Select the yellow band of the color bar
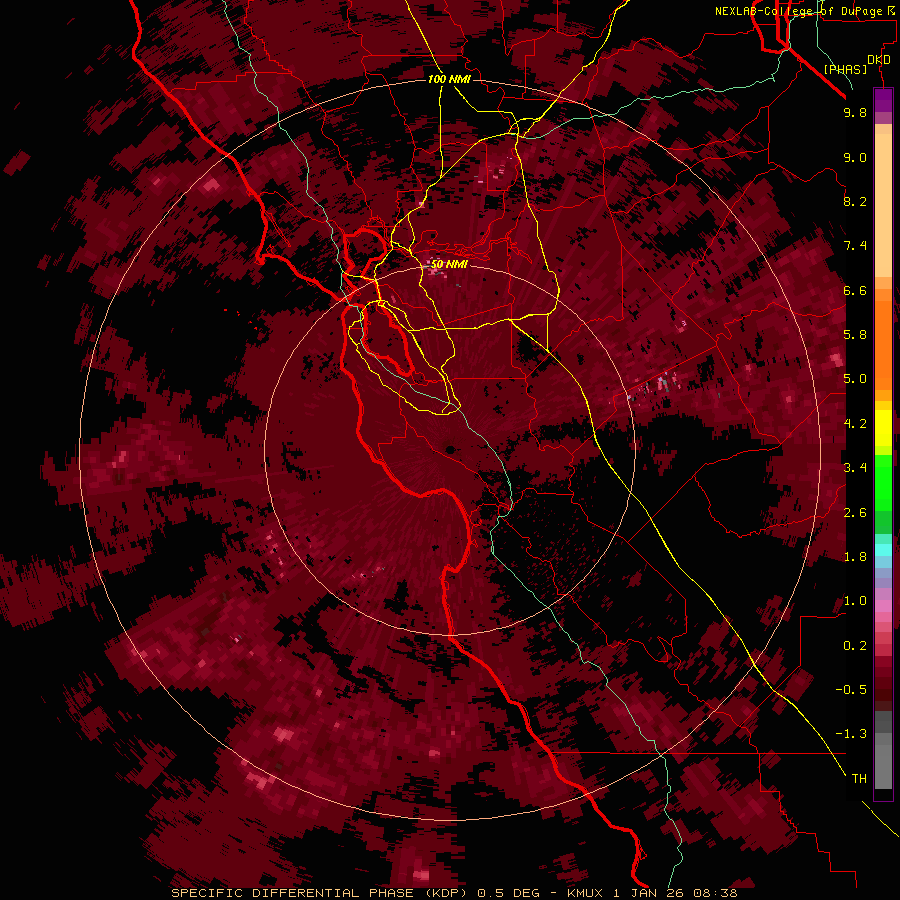 click(x=883, y=428)
